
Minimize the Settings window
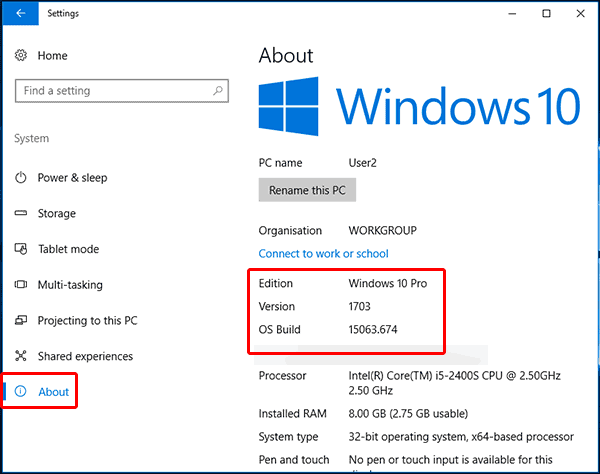click(x=512, y=14)
